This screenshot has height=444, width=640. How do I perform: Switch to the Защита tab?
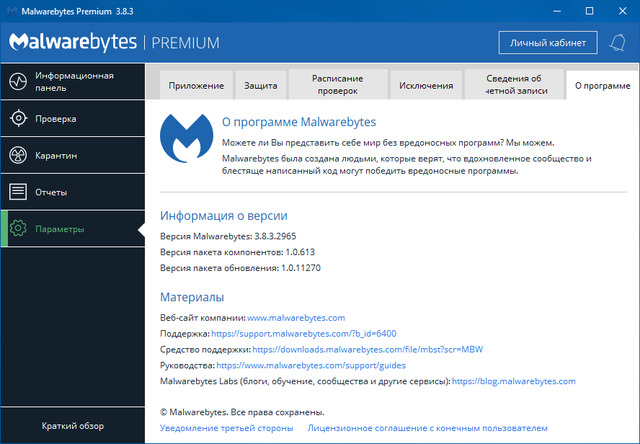tap(261, 86)
